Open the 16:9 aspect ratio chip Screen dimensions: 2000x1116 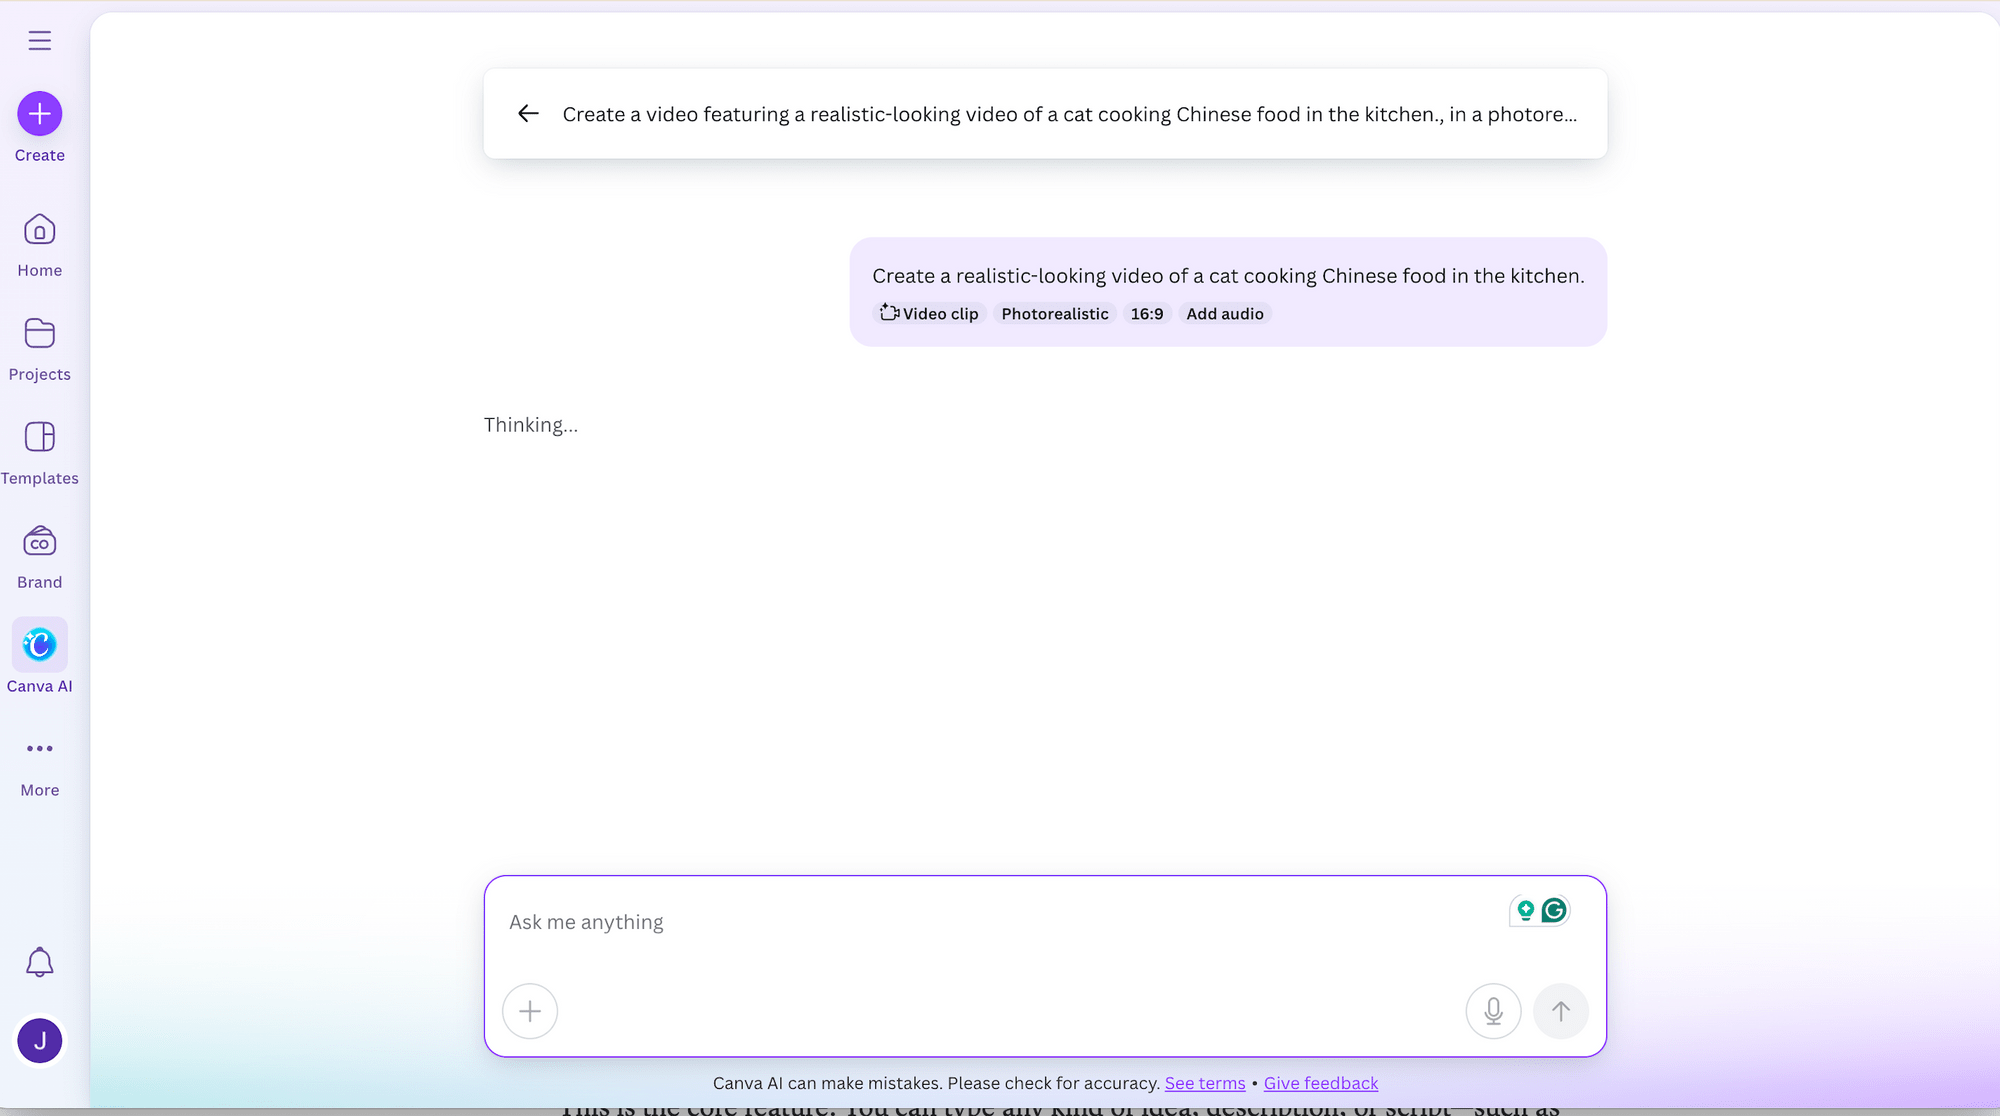click(1147, 313)
